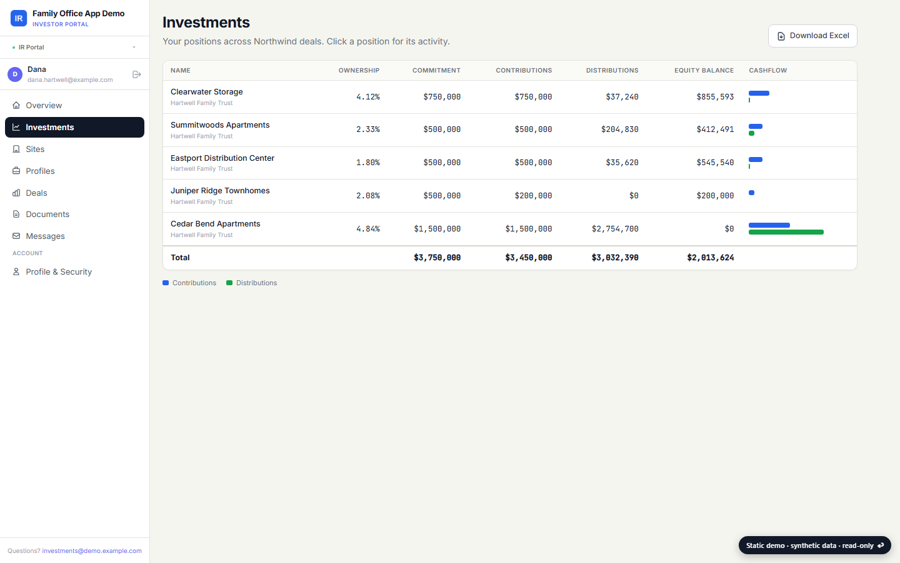
Task: Click the $3,450,000 total contributions
Action: 529,258
